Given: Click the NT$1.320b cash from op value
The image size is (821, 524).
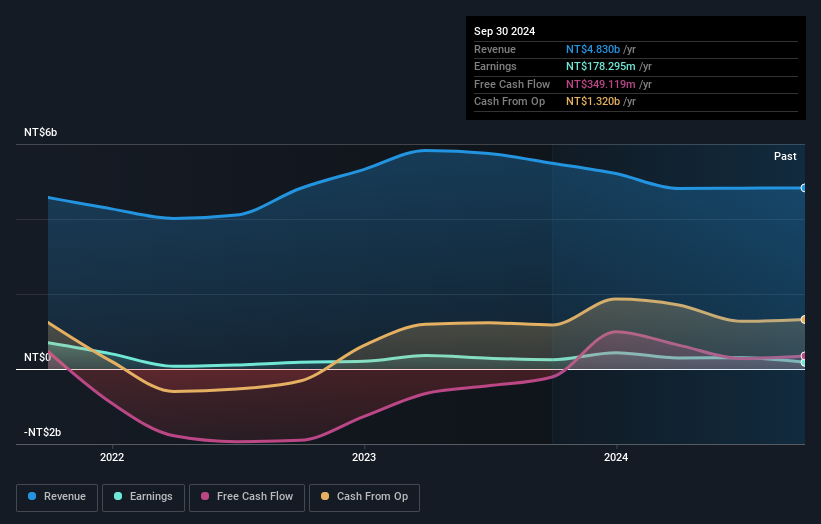Looking at the screenshot, I should [593, 102].
